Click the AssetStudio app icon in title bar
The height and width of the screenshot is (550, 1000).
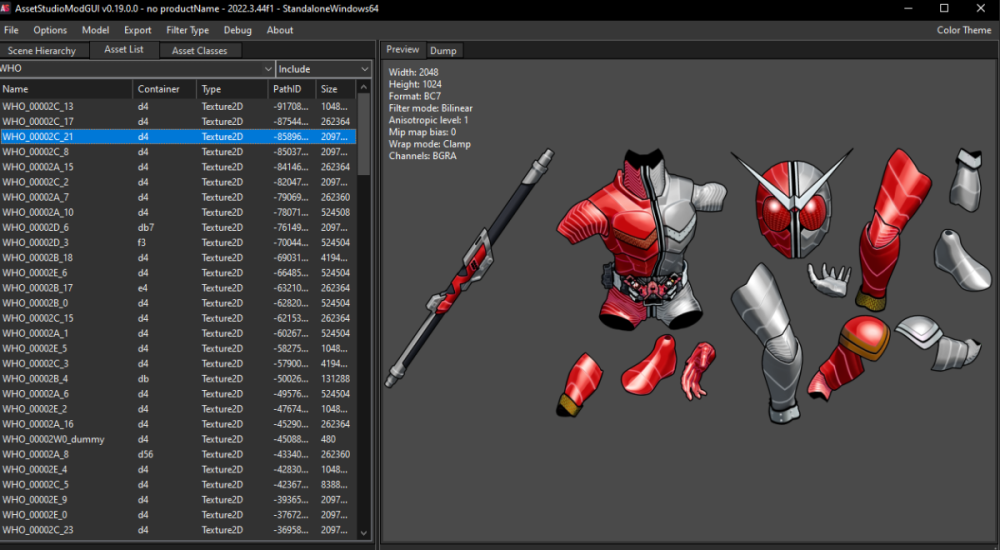(x=4, y=8)
